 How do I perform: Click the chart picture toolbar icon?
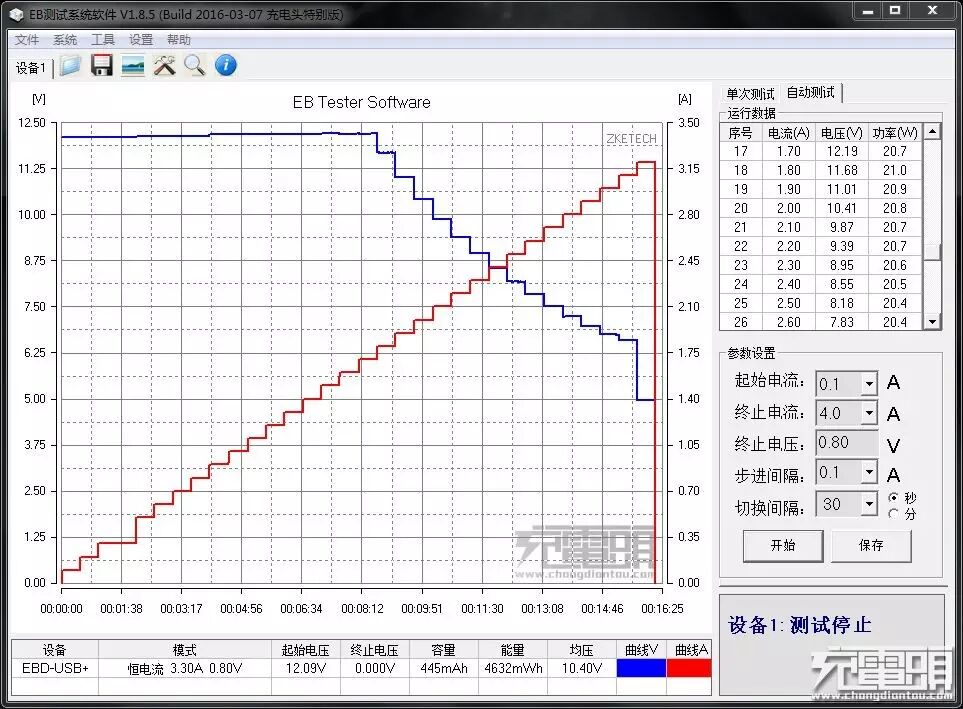click(x=133, y=65)
